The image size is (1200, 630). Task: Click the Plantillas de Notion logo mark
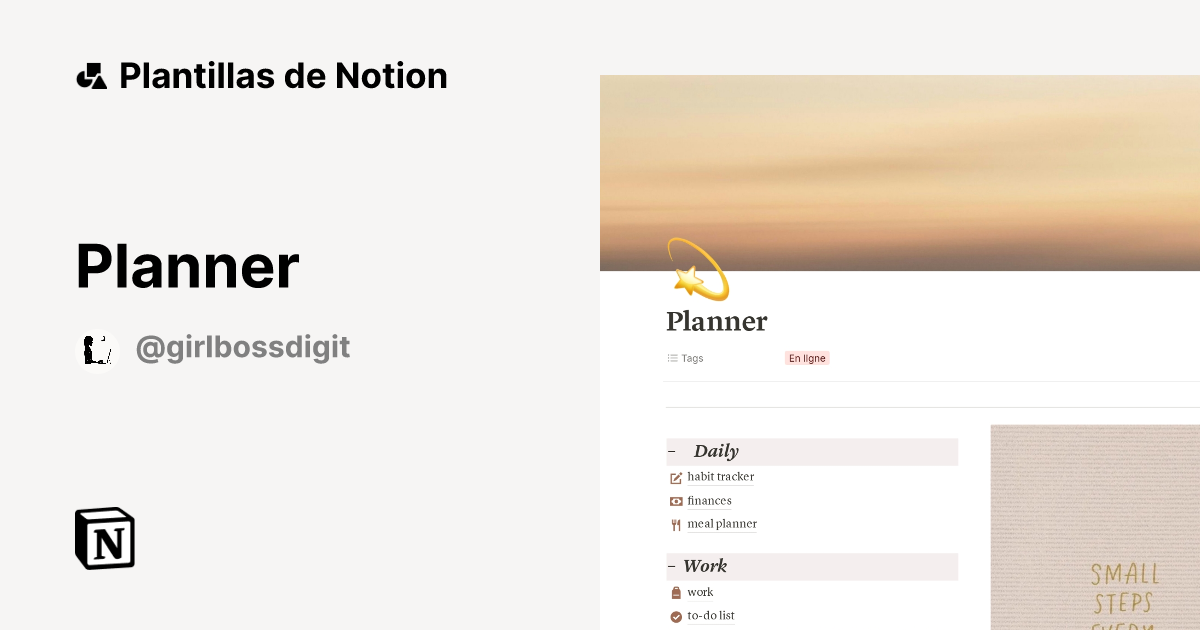coord(92,75)
